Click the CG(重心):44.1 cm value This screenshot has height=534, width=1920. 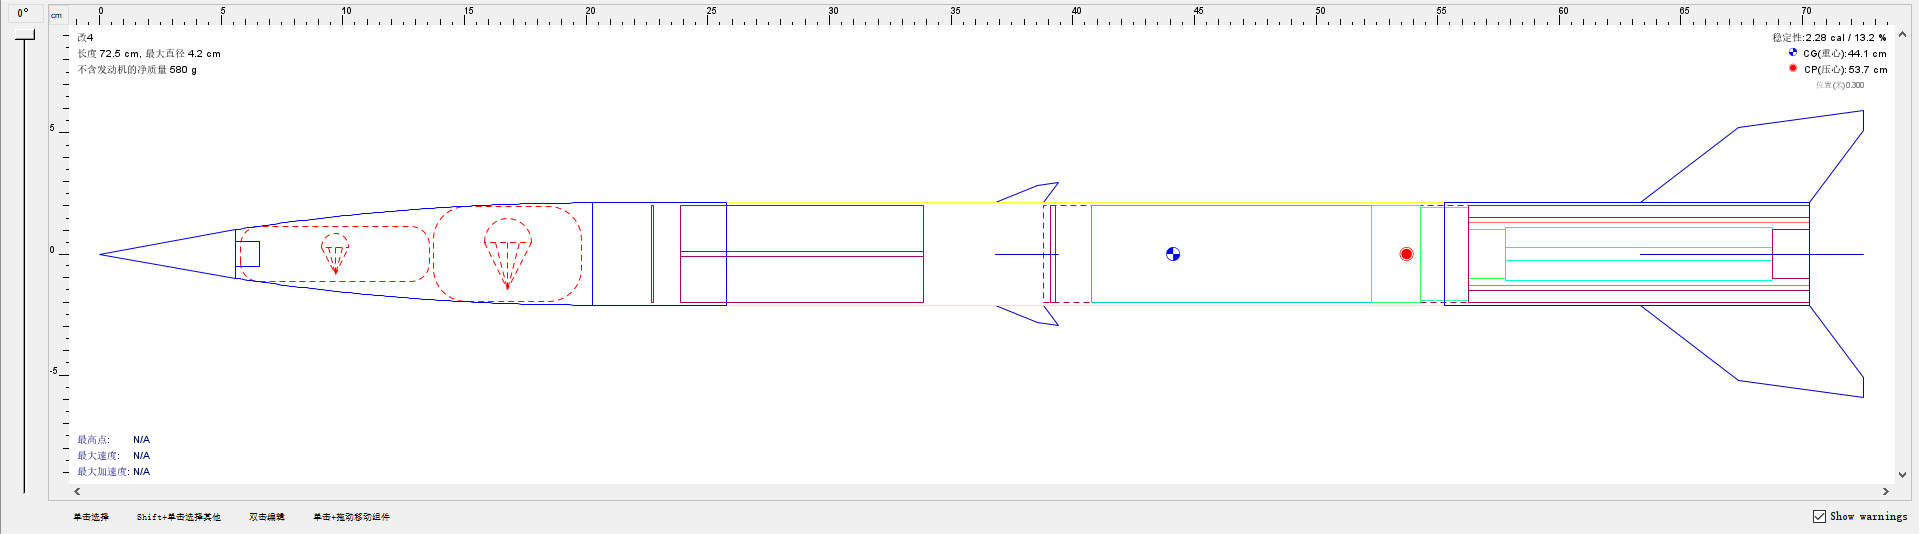(1845, 54)
